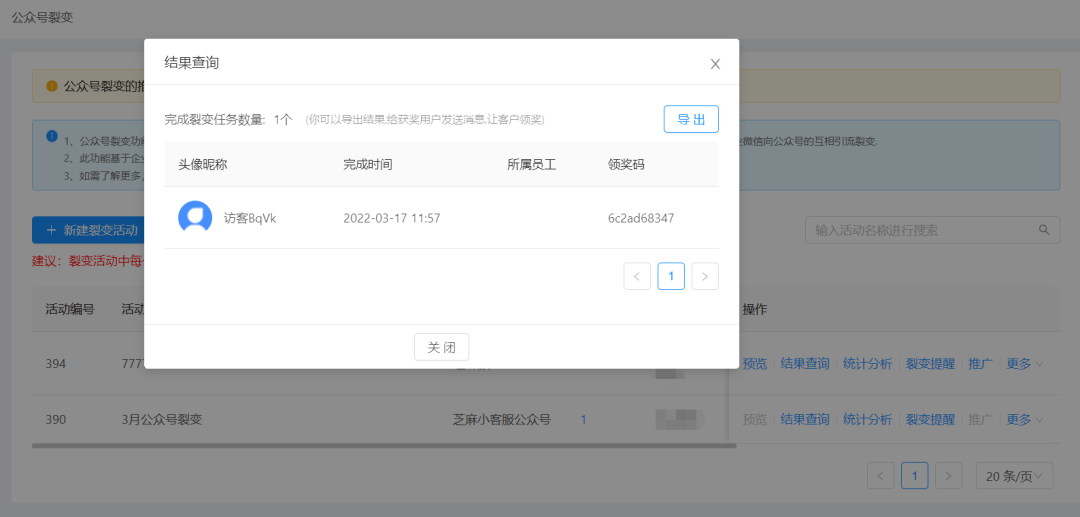This screenshot has width=1080, height=517.
Task: Click the 芝麻小客服公众号 cell
Action: click(x=501, y=419)
